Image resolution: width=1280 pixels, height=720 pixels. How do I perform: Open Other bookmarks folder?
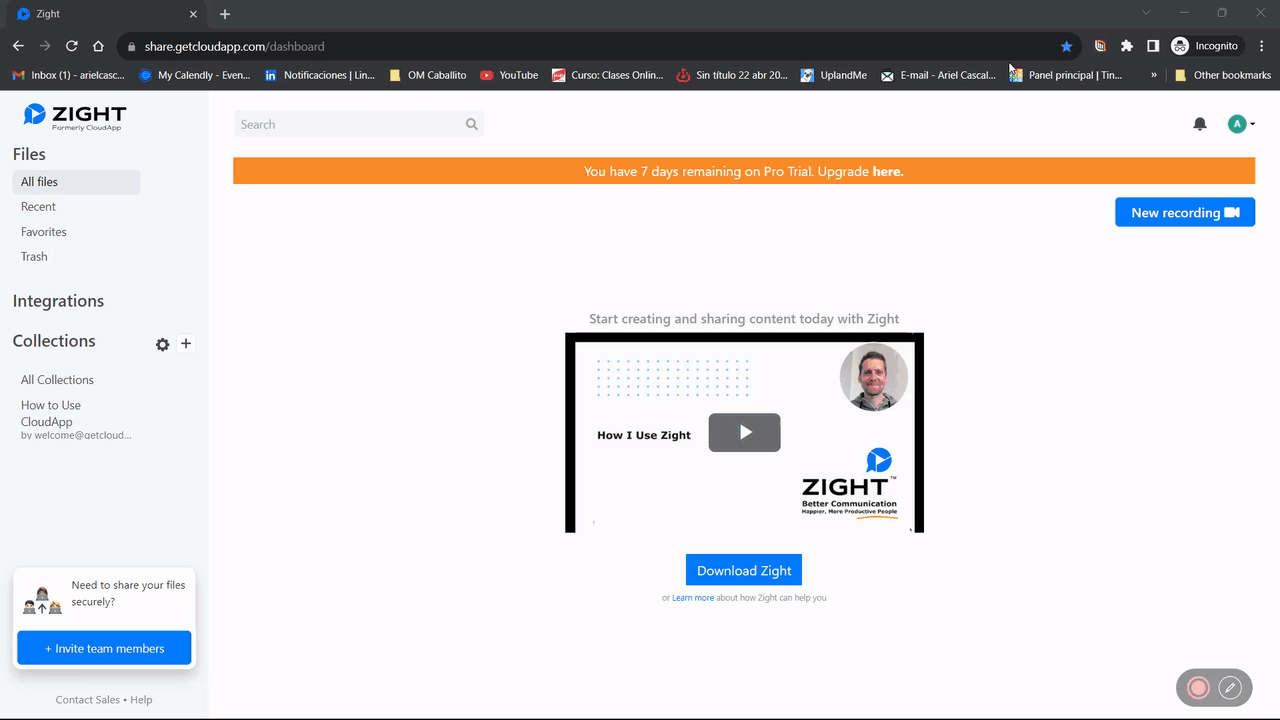(x=1222, y=75)
